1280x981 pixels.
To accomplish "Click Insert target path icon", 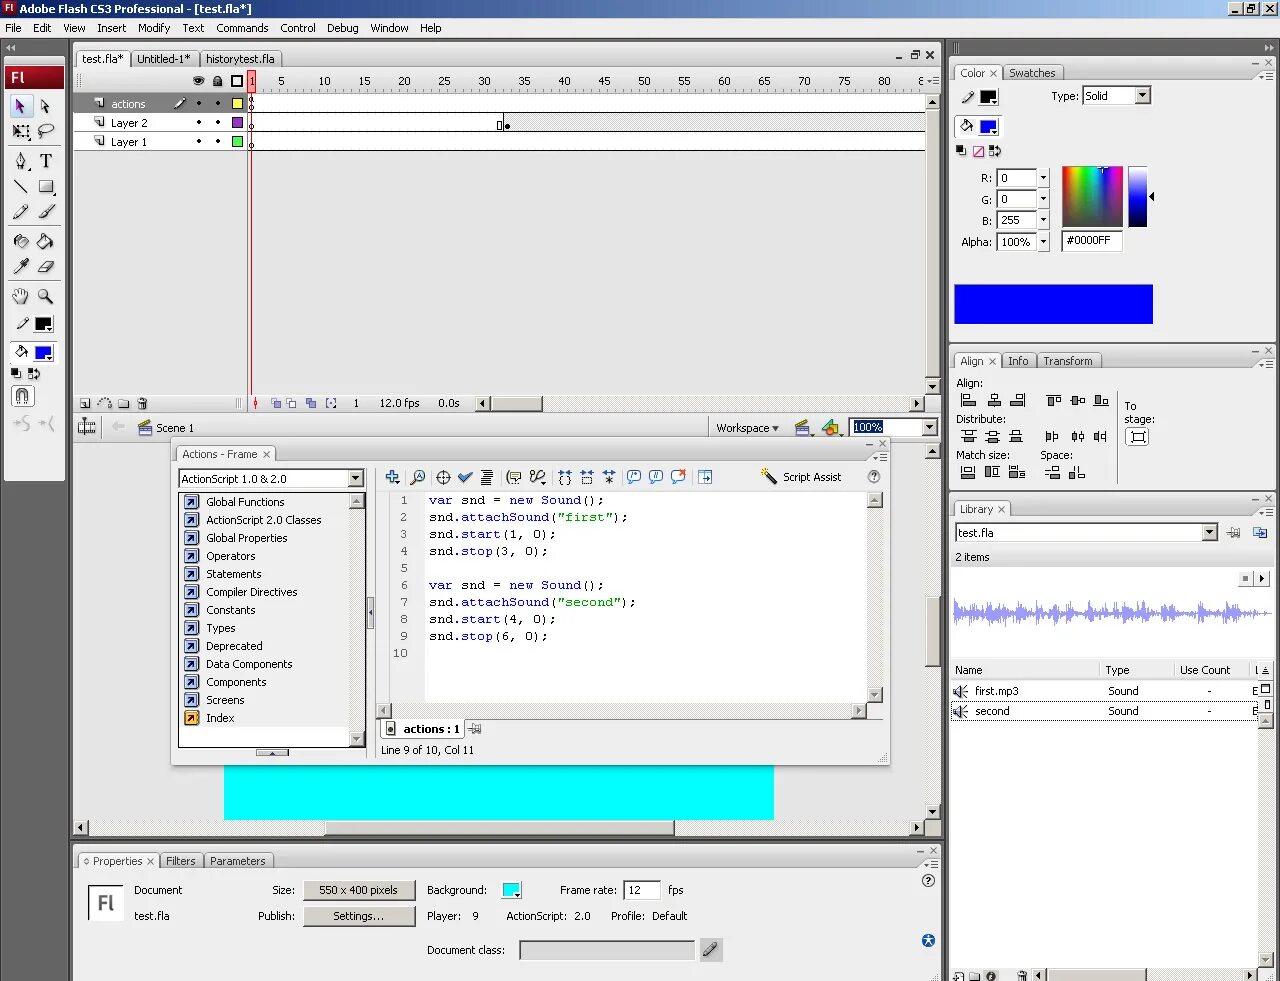I will point(443,477).
